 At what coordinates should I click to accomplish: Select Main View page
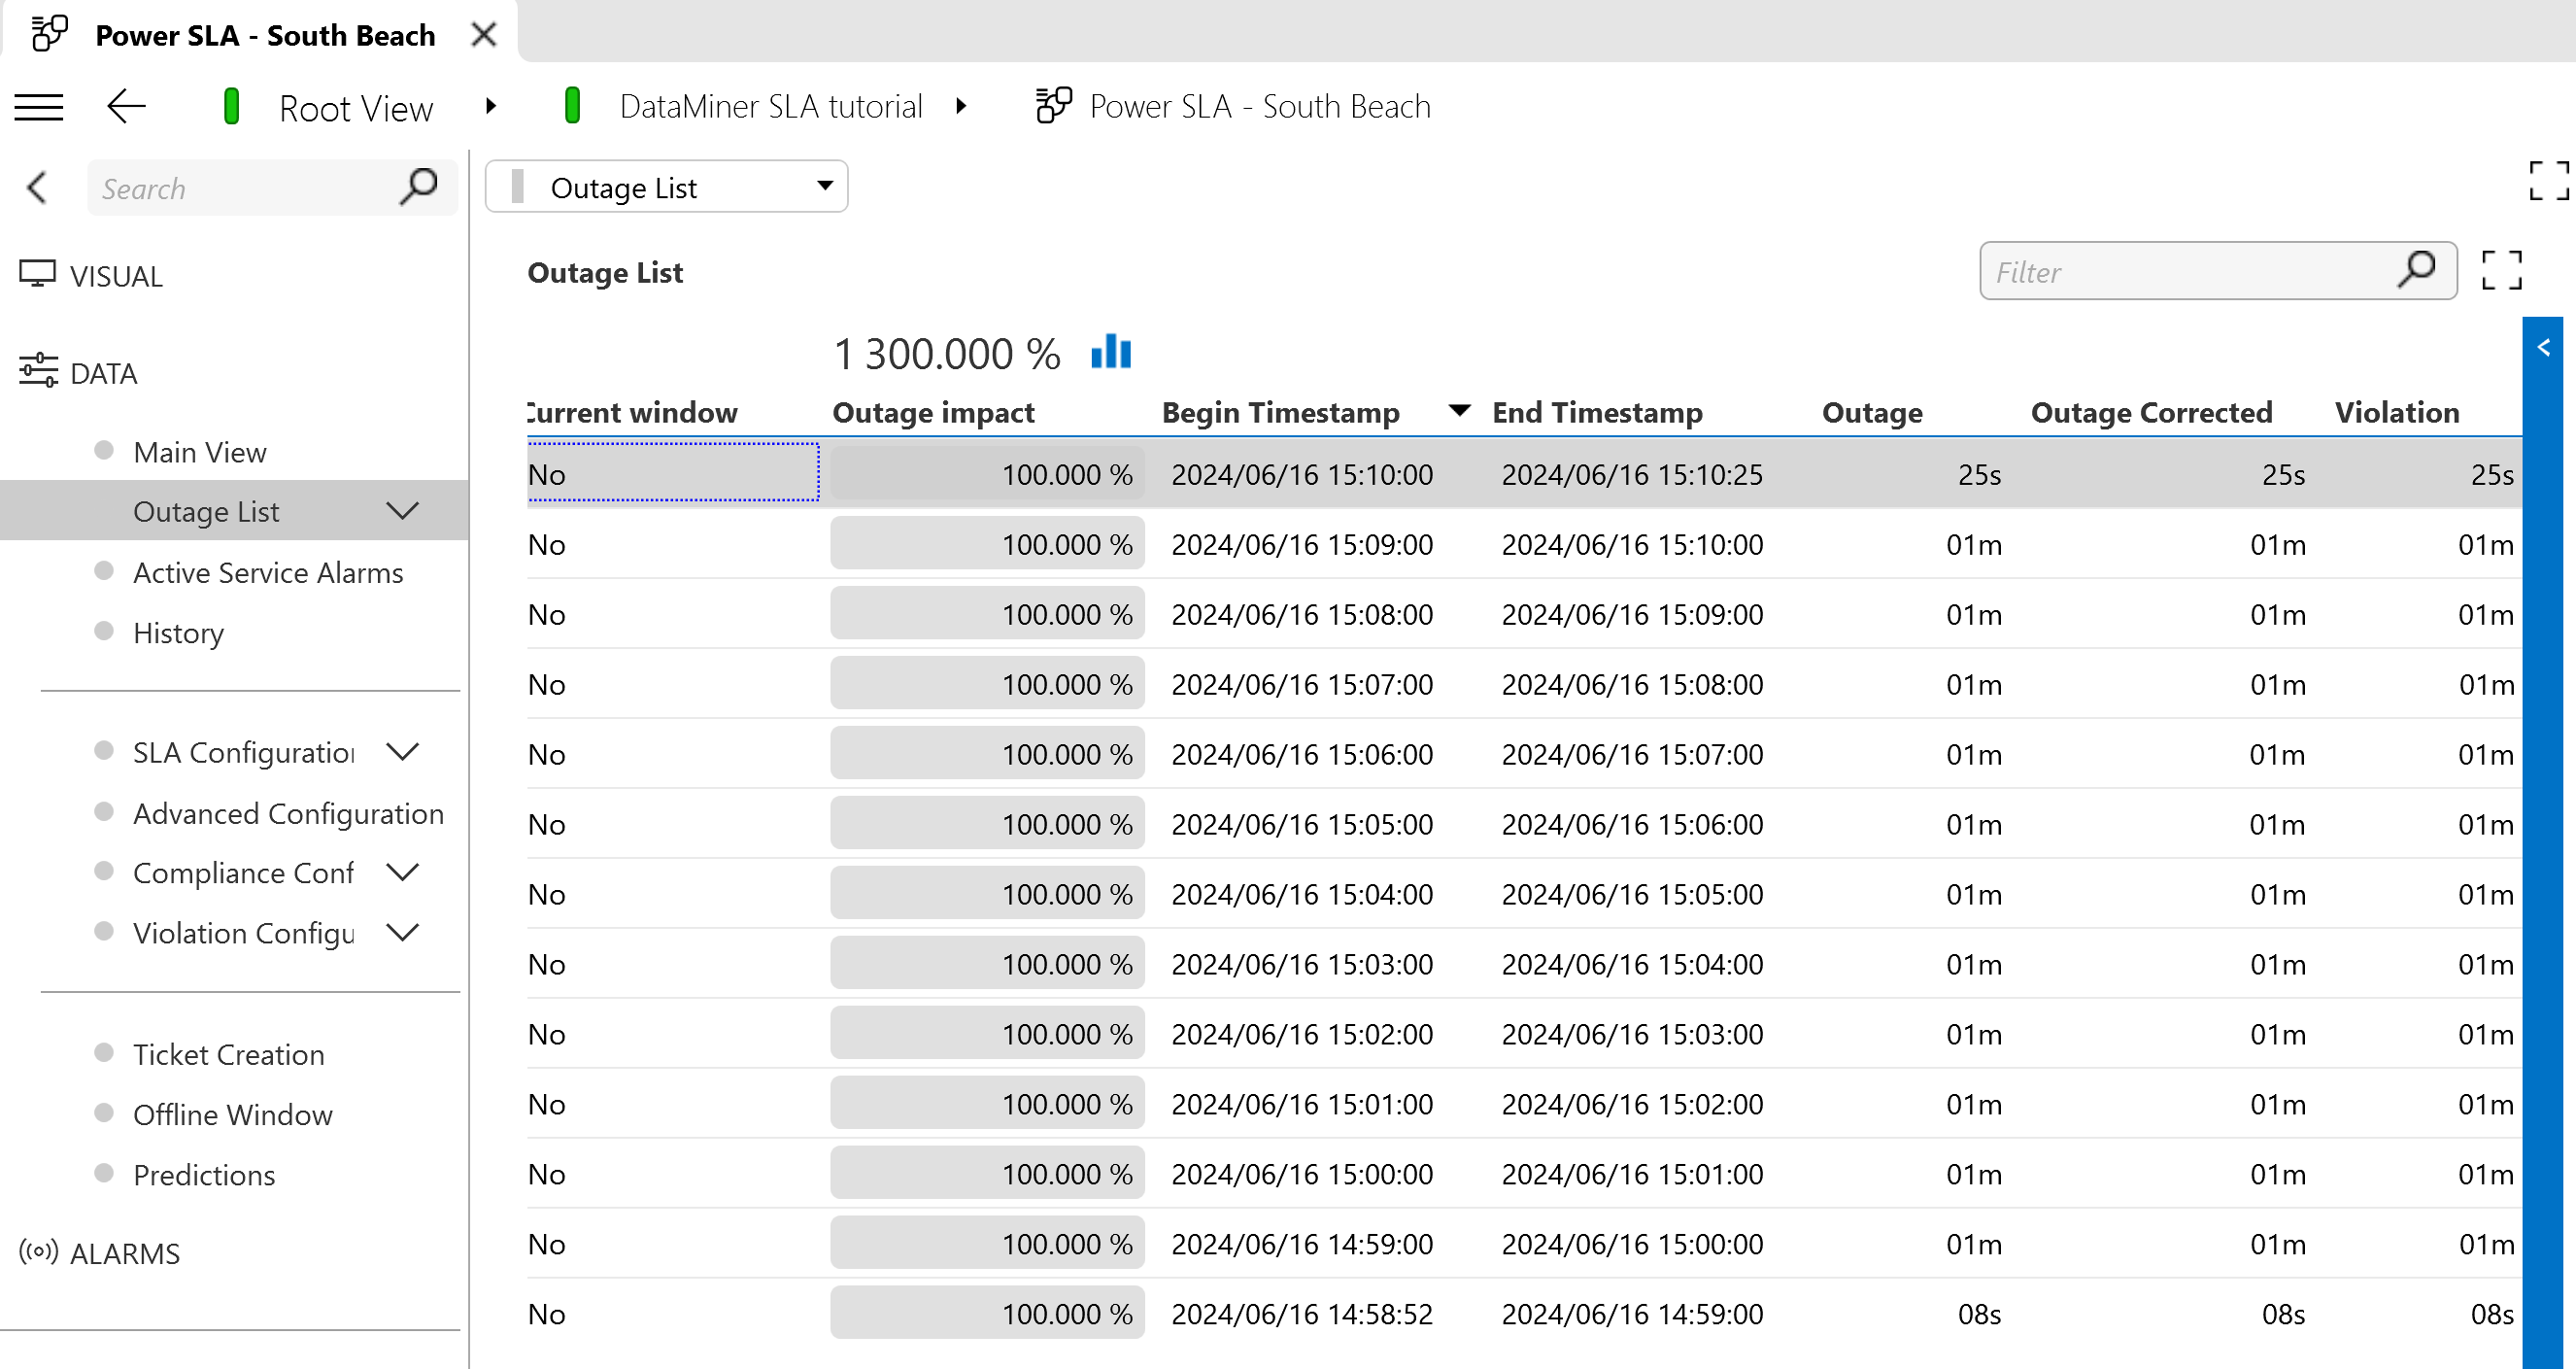pyautogui.click(x=200, y=452)
